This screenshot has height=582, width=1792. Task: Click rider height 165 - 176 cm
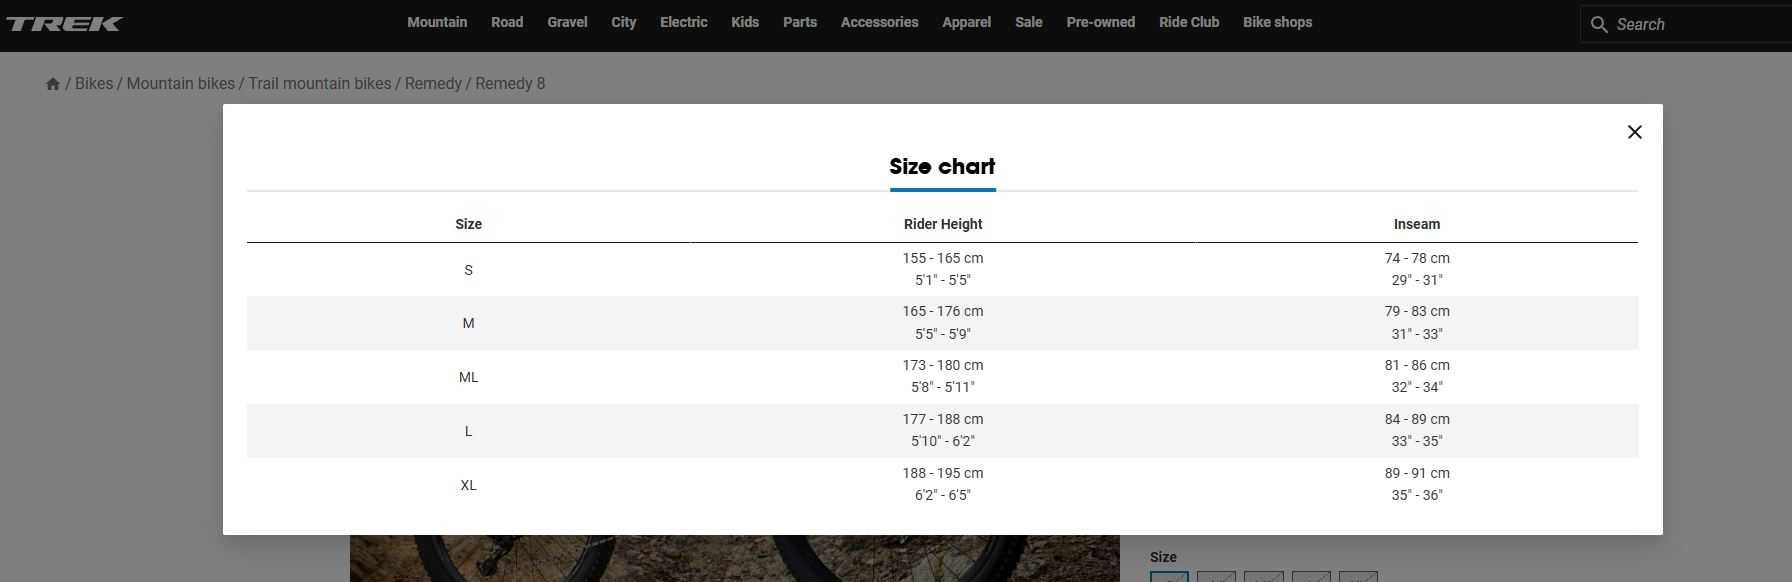point(943,311)
